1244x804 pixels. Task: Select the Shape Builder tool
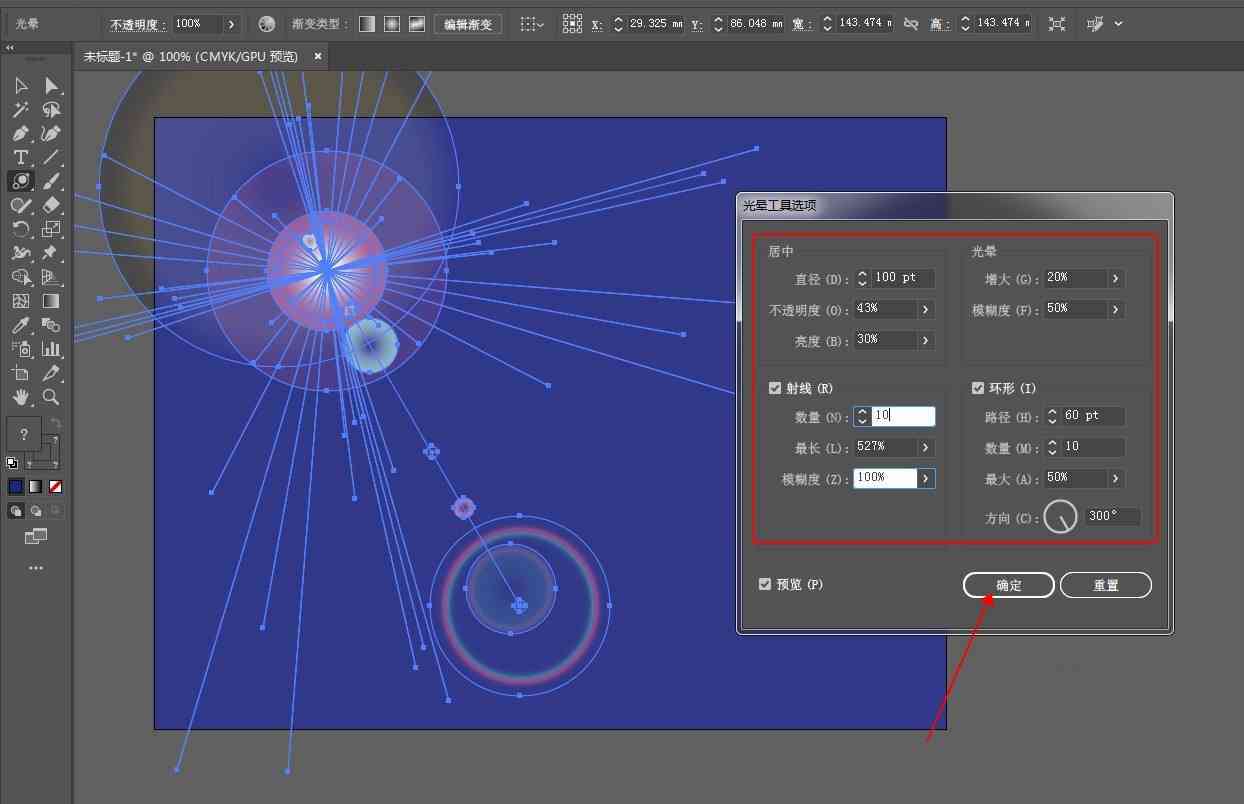(20, 278)
